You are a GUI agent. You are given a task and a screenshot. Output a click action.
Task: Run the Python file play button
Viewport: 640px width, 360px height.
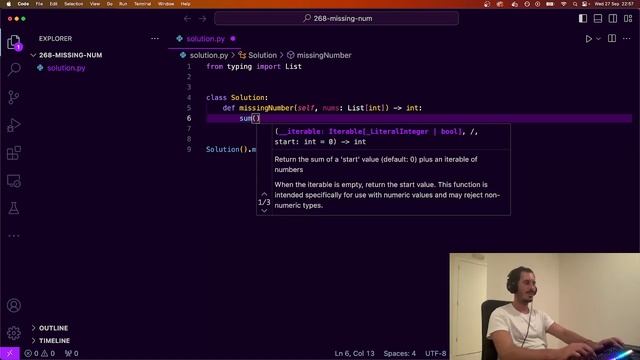[x=588, y=39]
